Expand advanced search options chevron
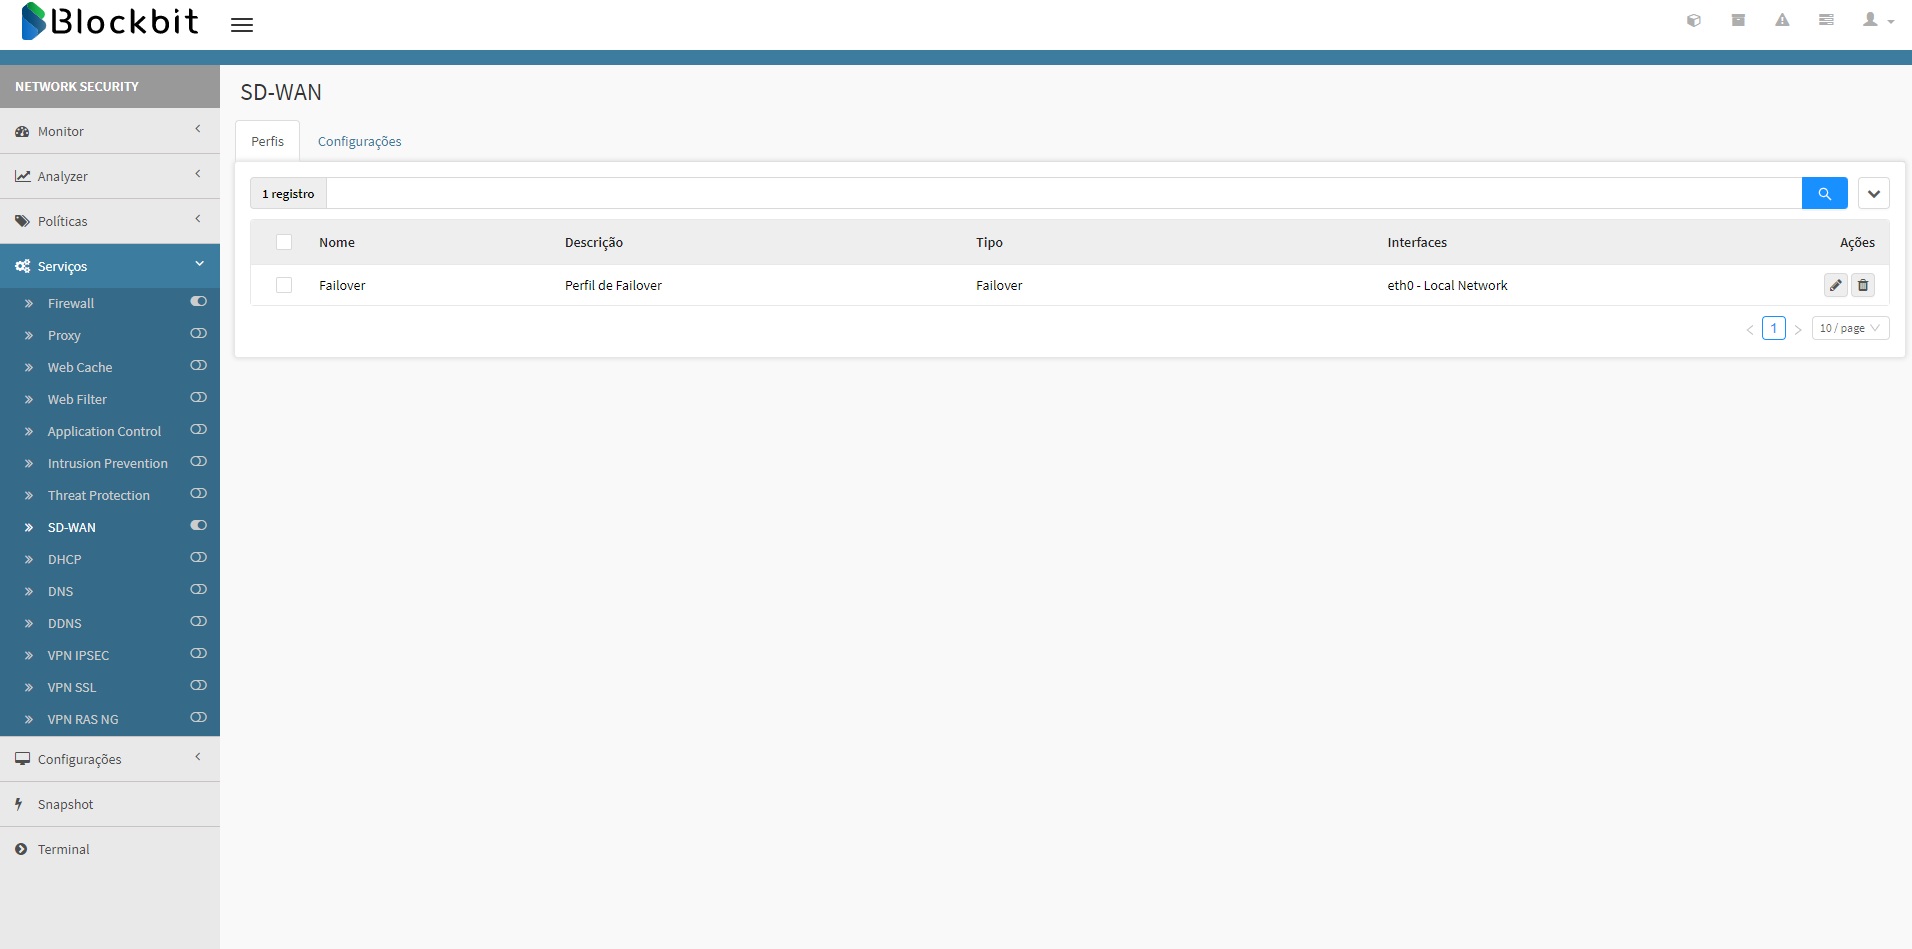The image size is (1912, 949). coord(1873,194)
